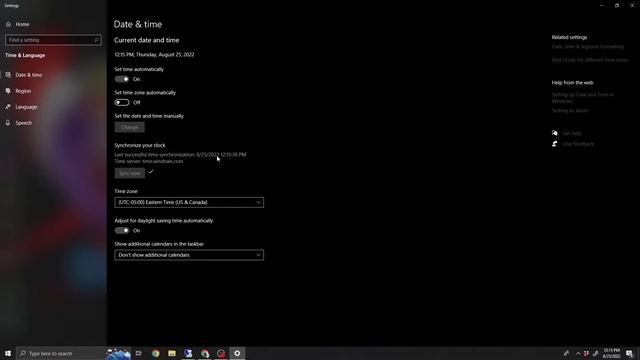Click the red tray icon beside the chevron

point(587,353)
